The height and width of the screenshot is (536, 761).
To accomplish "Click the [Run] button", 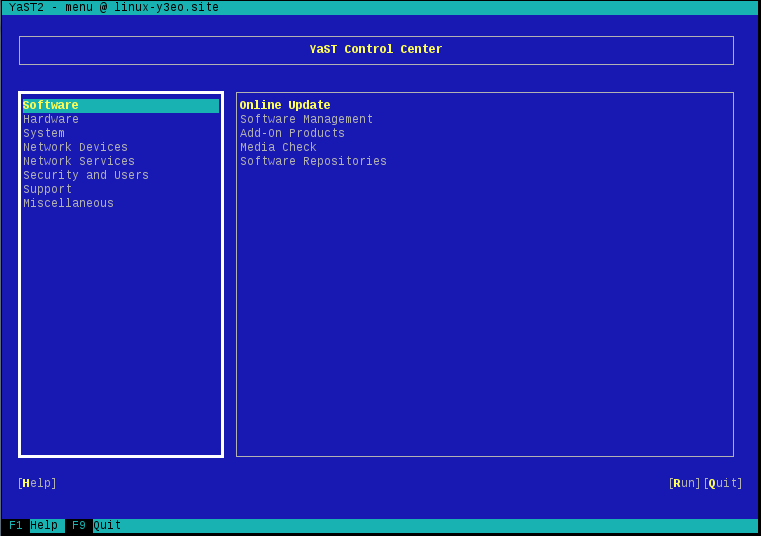I will (684, 484).
